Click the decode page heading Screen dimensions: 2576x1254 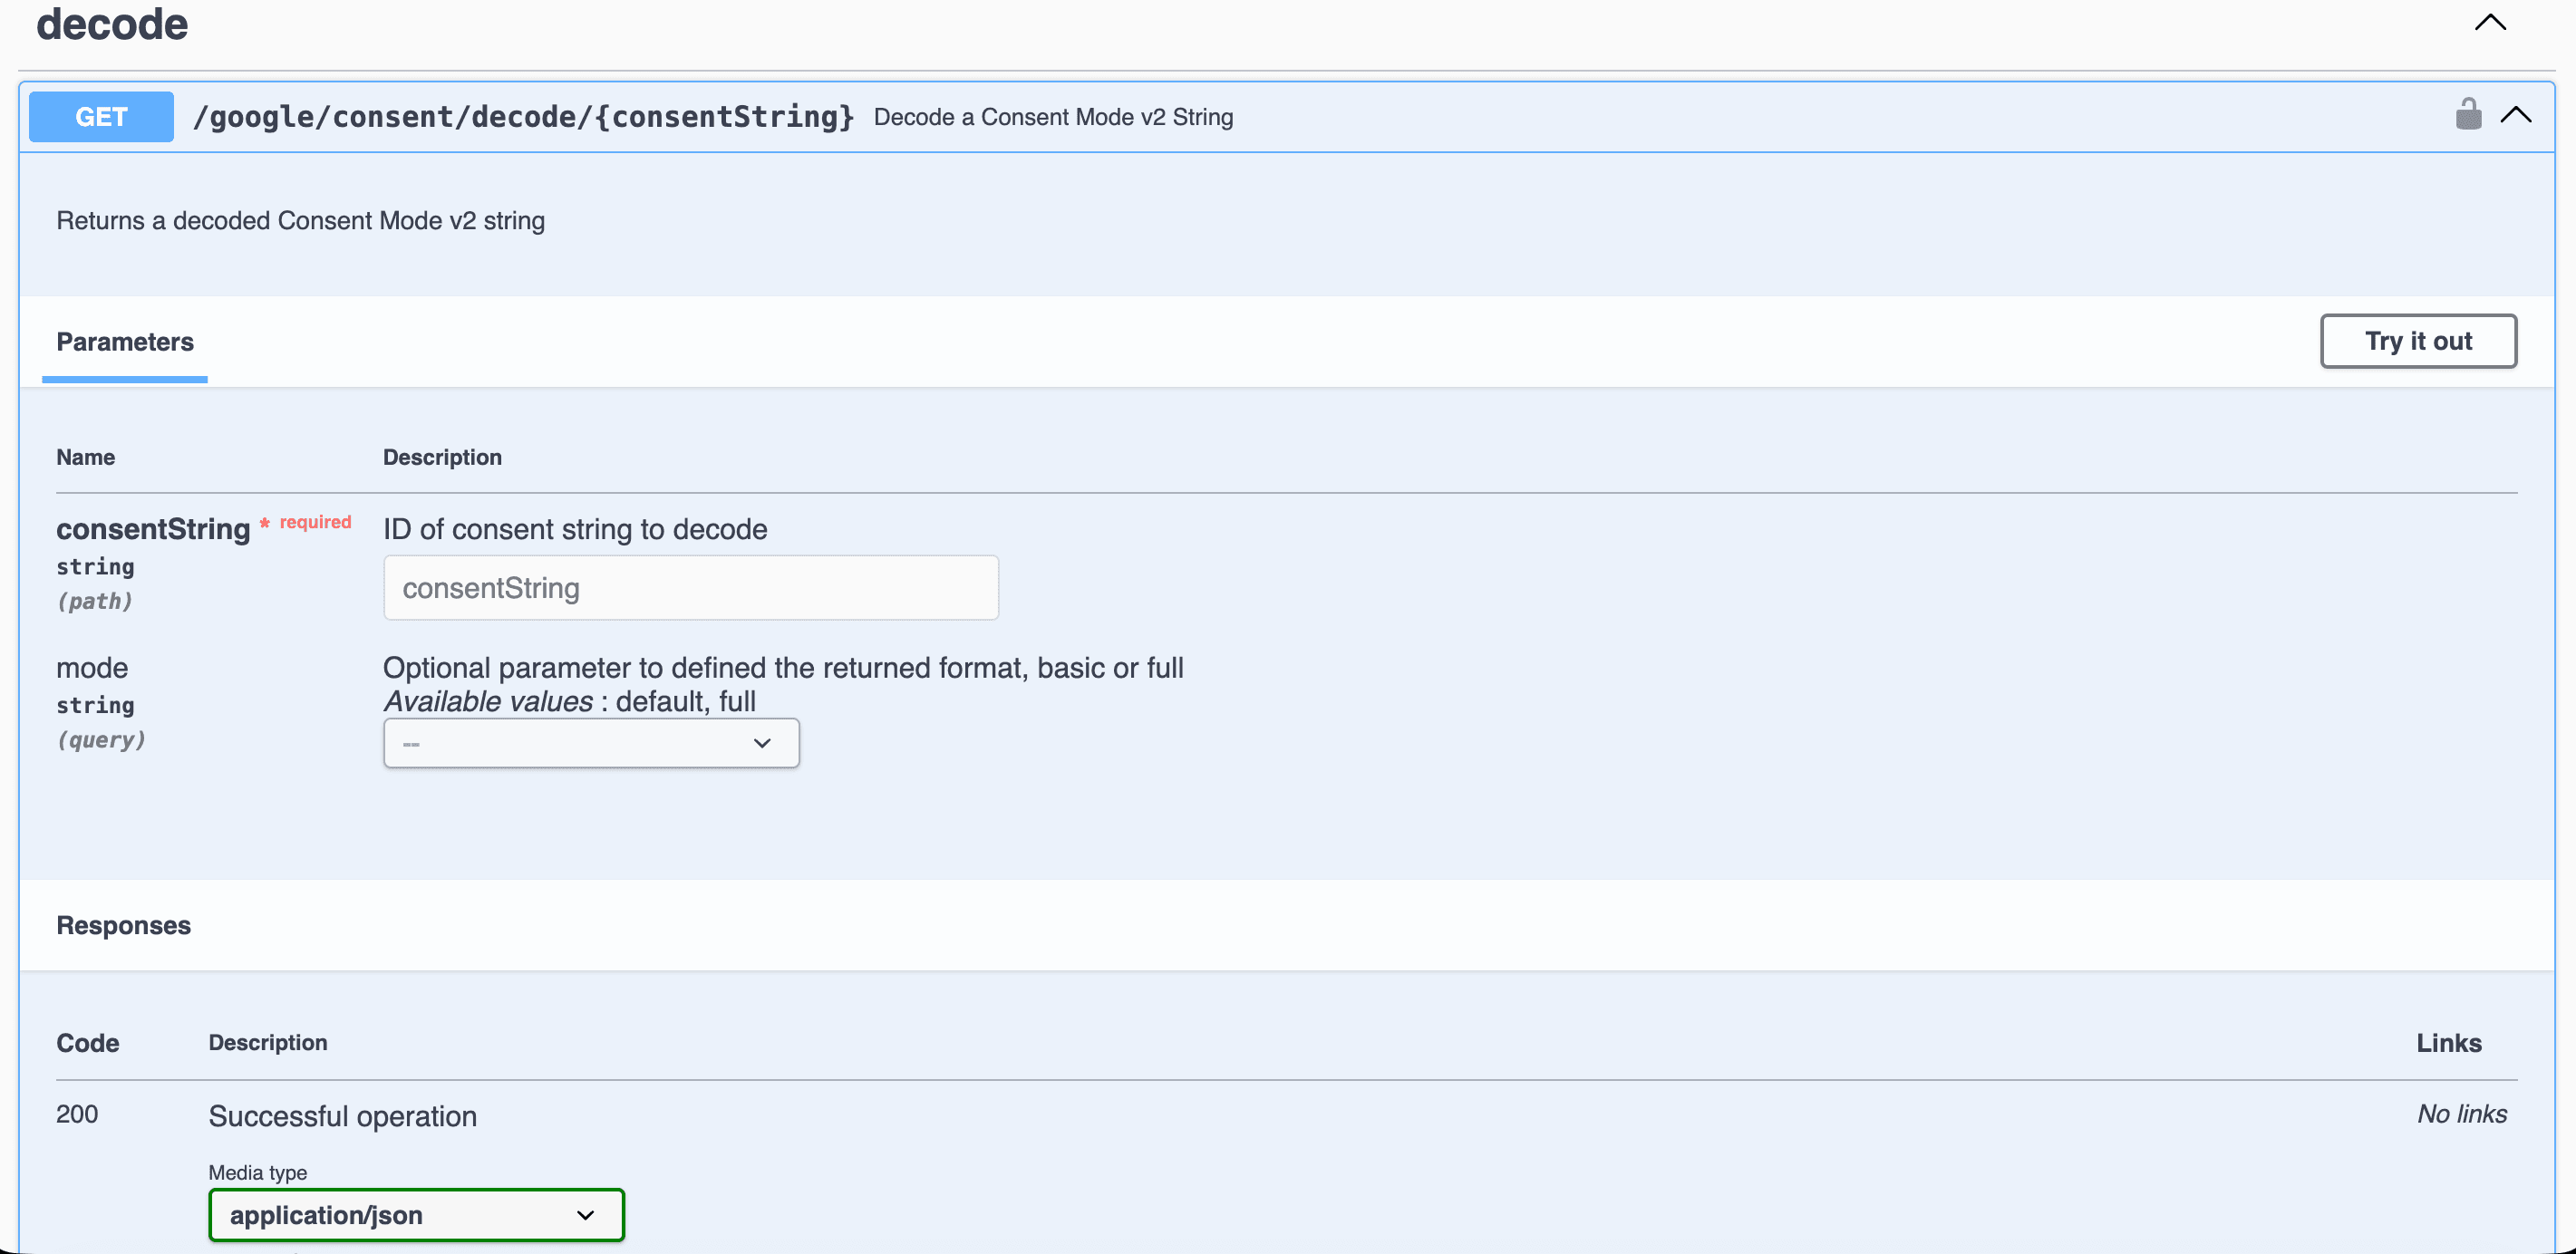[111, 24]
